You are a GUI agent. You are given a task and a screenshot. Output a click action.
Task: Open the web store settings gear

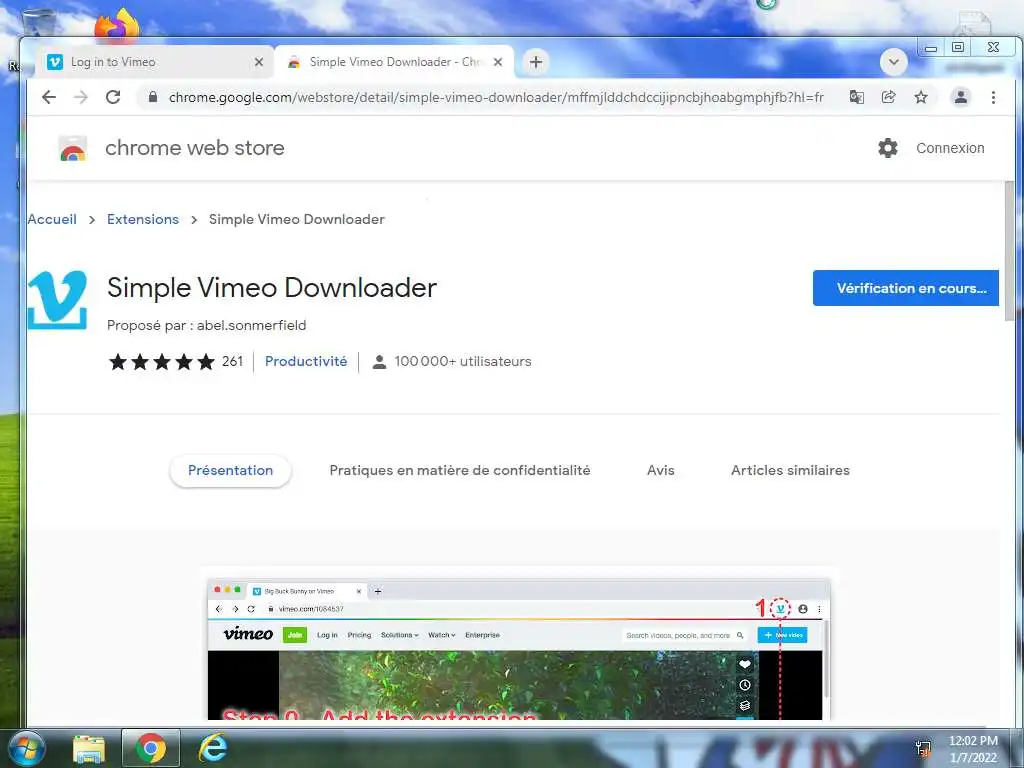click(x=888, y=148)
